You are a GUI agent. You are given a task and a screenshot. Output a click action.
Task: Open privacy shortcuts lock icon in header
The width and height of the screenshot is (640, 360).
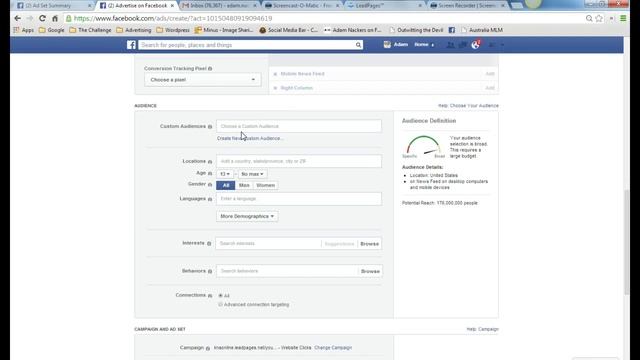pyautogui.click(x=492, y=45)
